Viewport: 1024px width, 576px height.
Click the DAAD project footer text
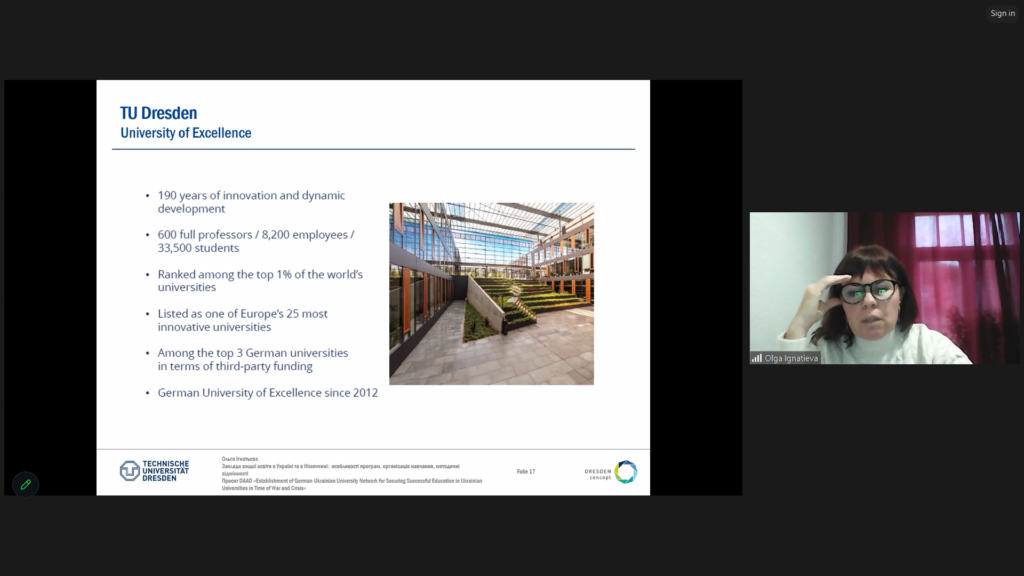pyautogui.click(x=352, y=484)
